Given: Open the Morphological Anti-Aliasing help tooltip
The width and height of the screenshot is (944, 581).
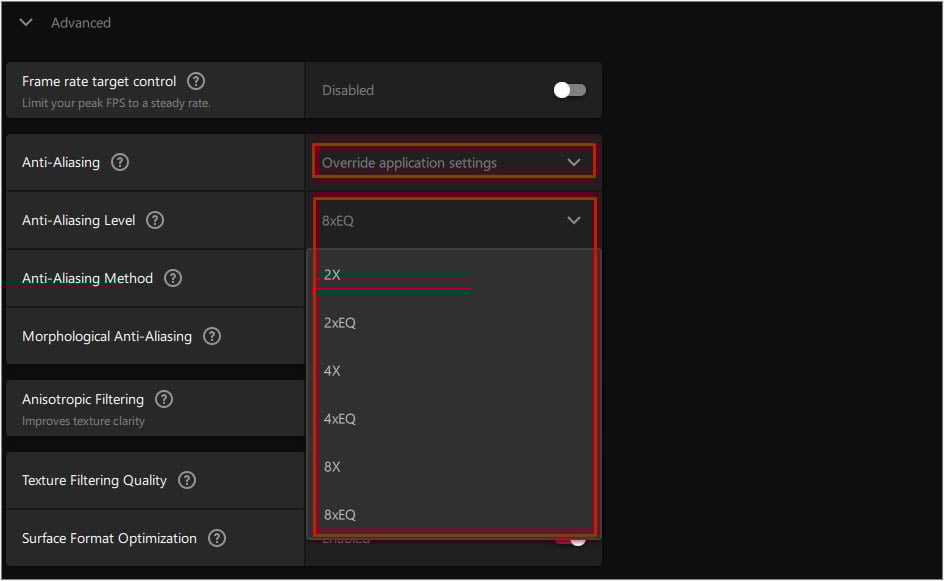Looking at the screenshot, I should (x=211, y=337).
